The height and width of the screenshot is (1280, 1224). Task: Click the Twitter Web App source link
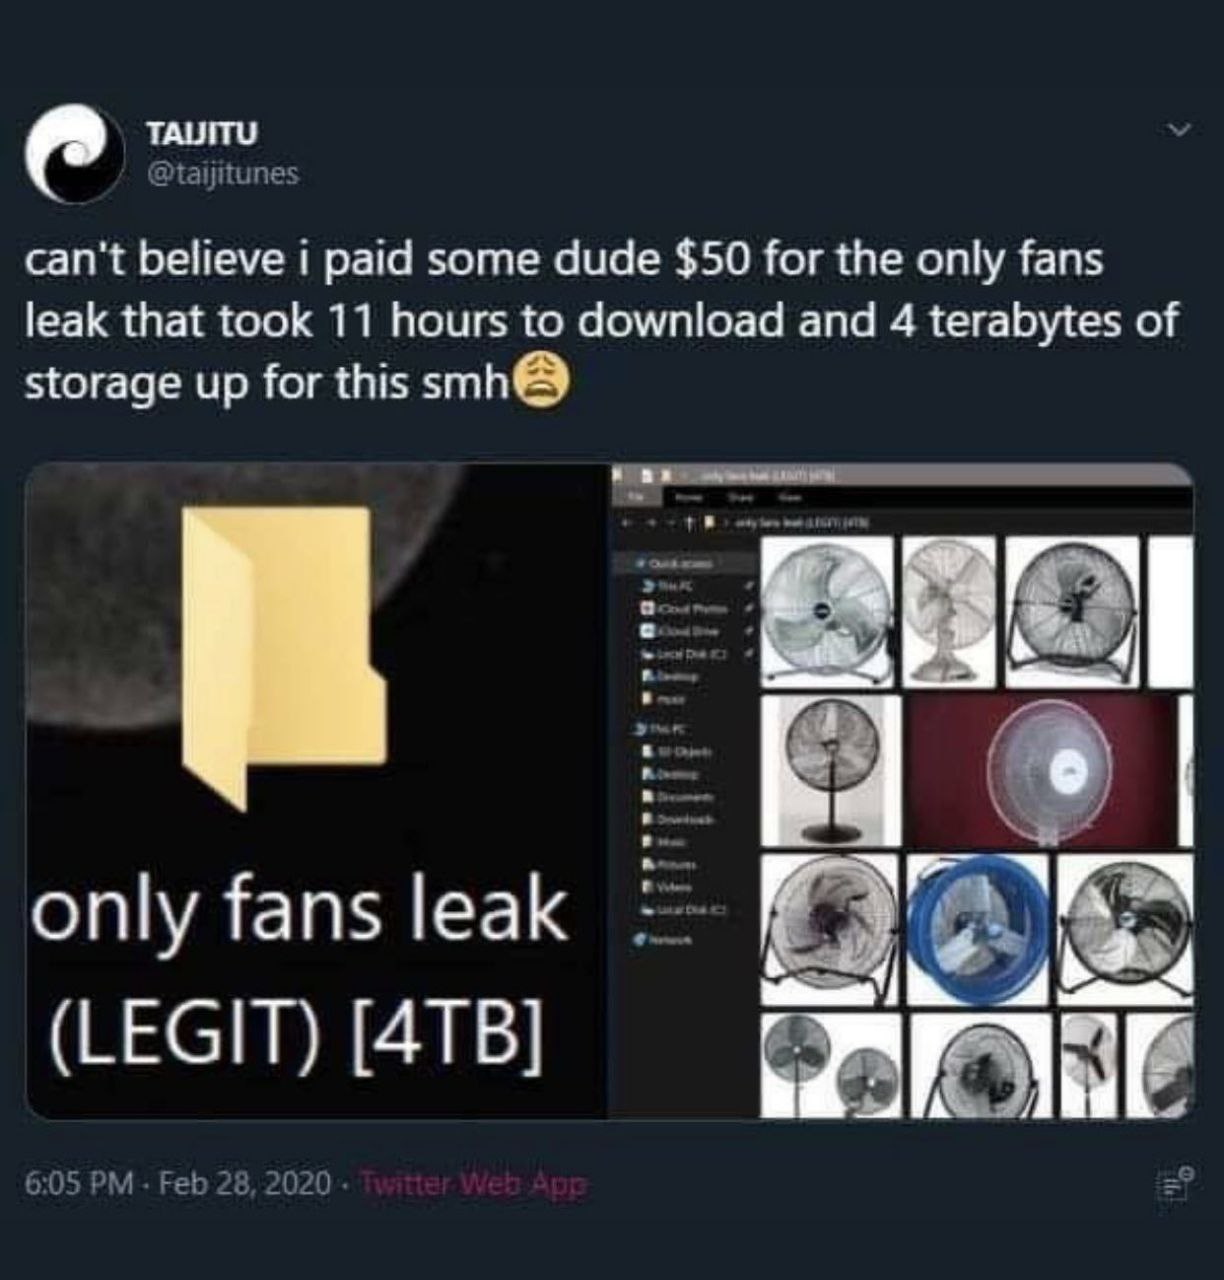(473, 1184)
